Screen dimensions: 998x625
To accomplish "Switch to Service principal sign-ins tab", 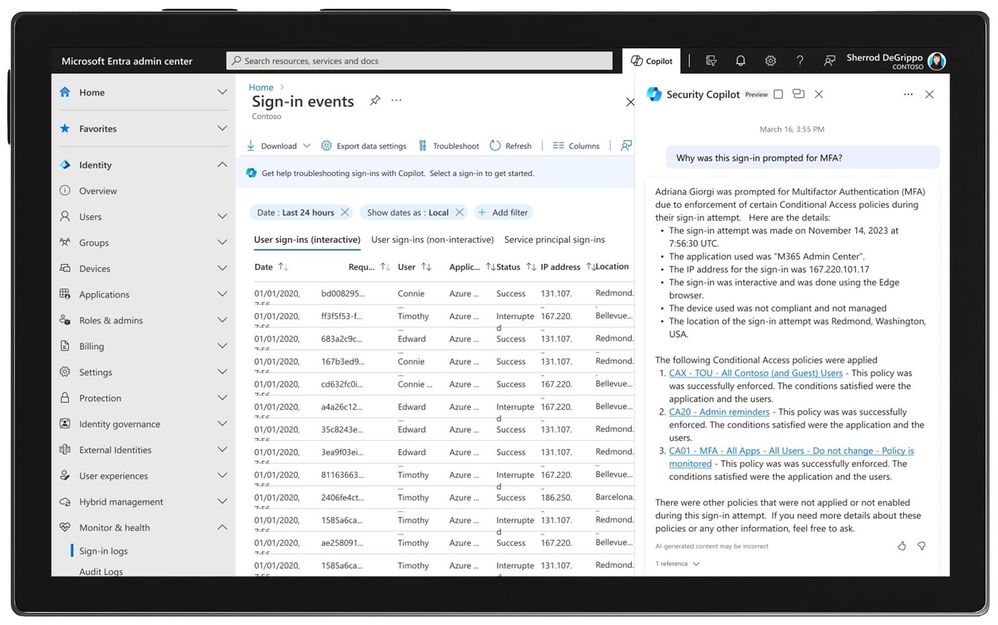I will coord(554,240).
